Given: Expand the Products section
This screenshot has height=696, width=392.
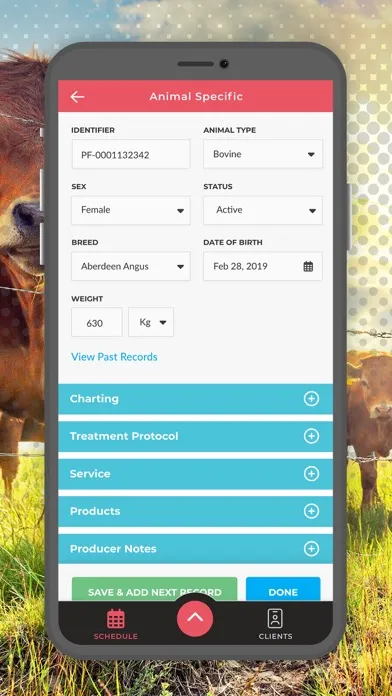Looking at the screenshot, I should point(195,511).
